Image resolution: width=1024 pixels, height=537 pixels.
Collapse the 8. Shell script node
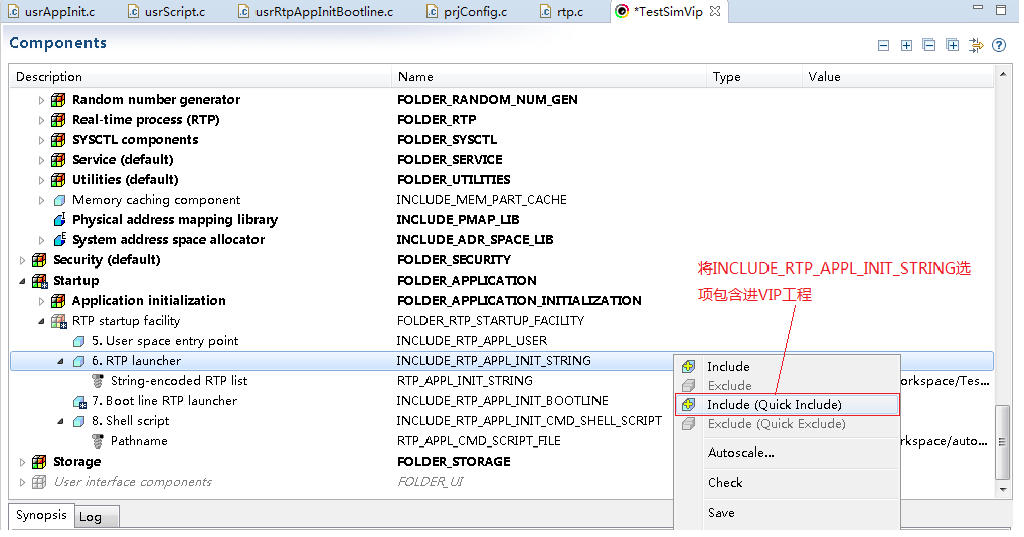click(60, 421)
